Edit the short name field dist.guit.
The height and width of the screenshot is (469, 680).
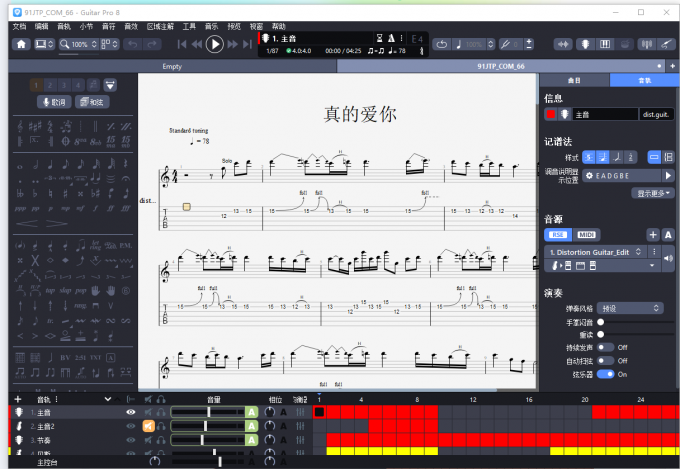[x=656, y=114]
